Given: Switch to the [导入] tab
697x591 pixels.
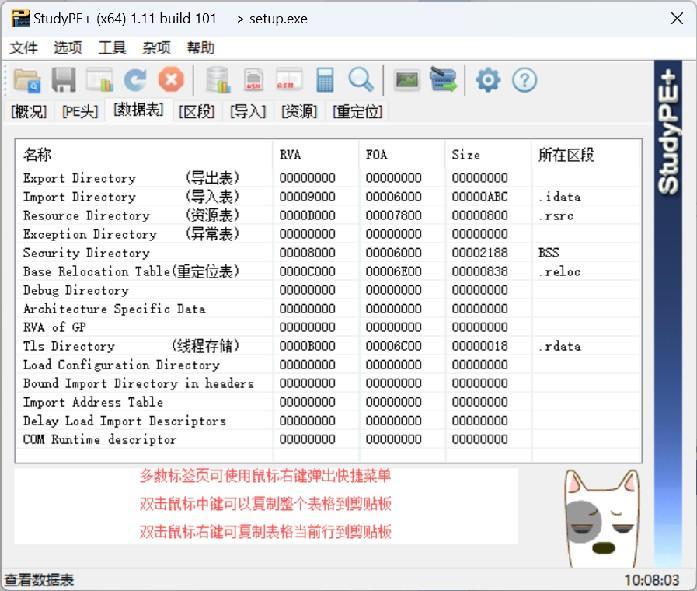Looking at the screenshot, I should (248, 112).
